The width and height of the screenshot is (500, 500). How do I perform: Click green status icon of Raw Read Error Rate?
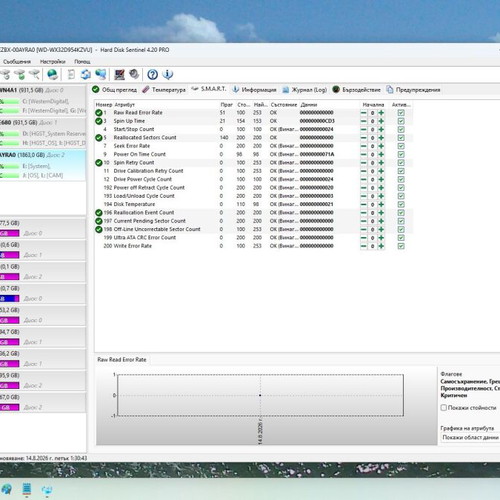pyautogui.click(x=99, y=113)
